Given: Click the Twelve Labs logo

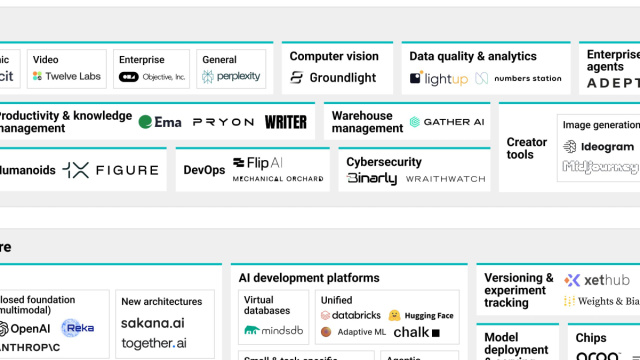Looking at the screenshot, I should (67, 76).
